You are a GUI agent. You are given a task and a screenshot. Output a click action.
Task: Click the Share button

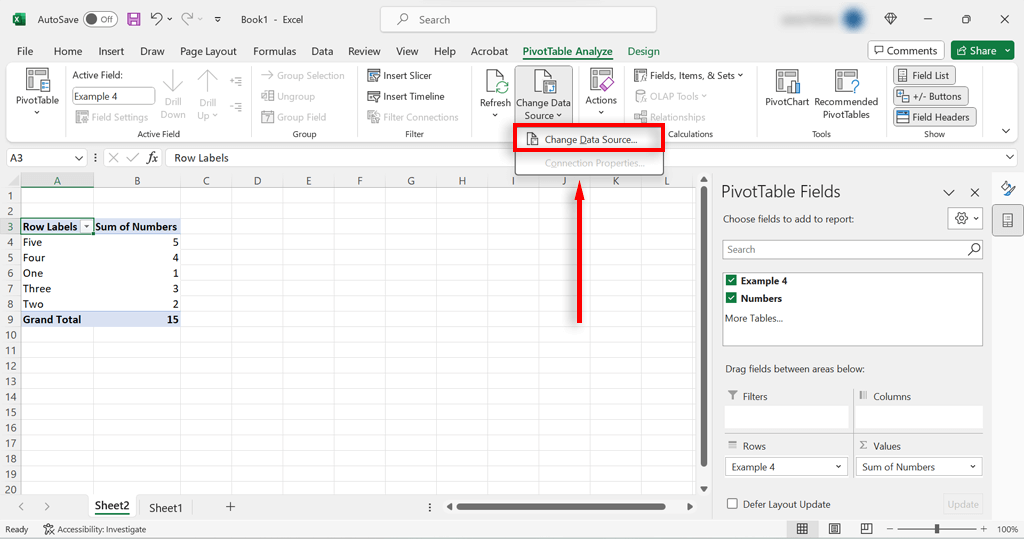(x=976, y=50)
